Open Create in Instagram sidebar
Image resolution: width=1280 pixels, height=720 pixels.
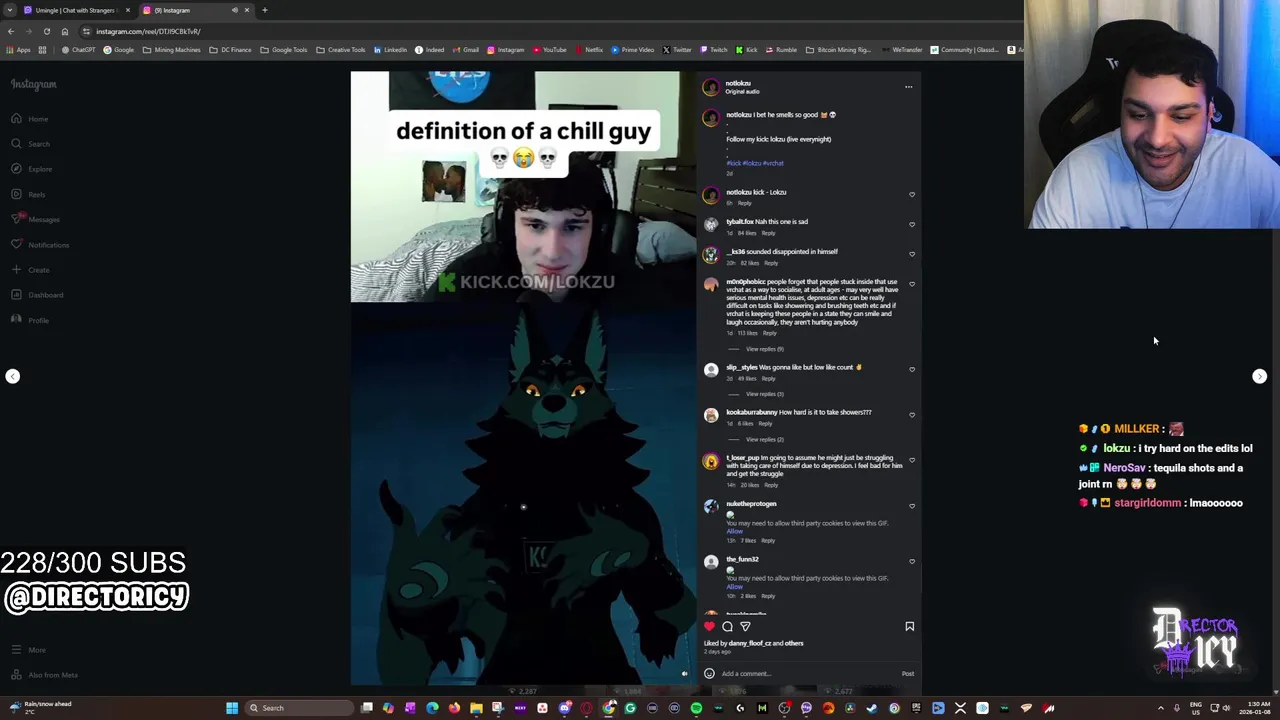point(28,270)
